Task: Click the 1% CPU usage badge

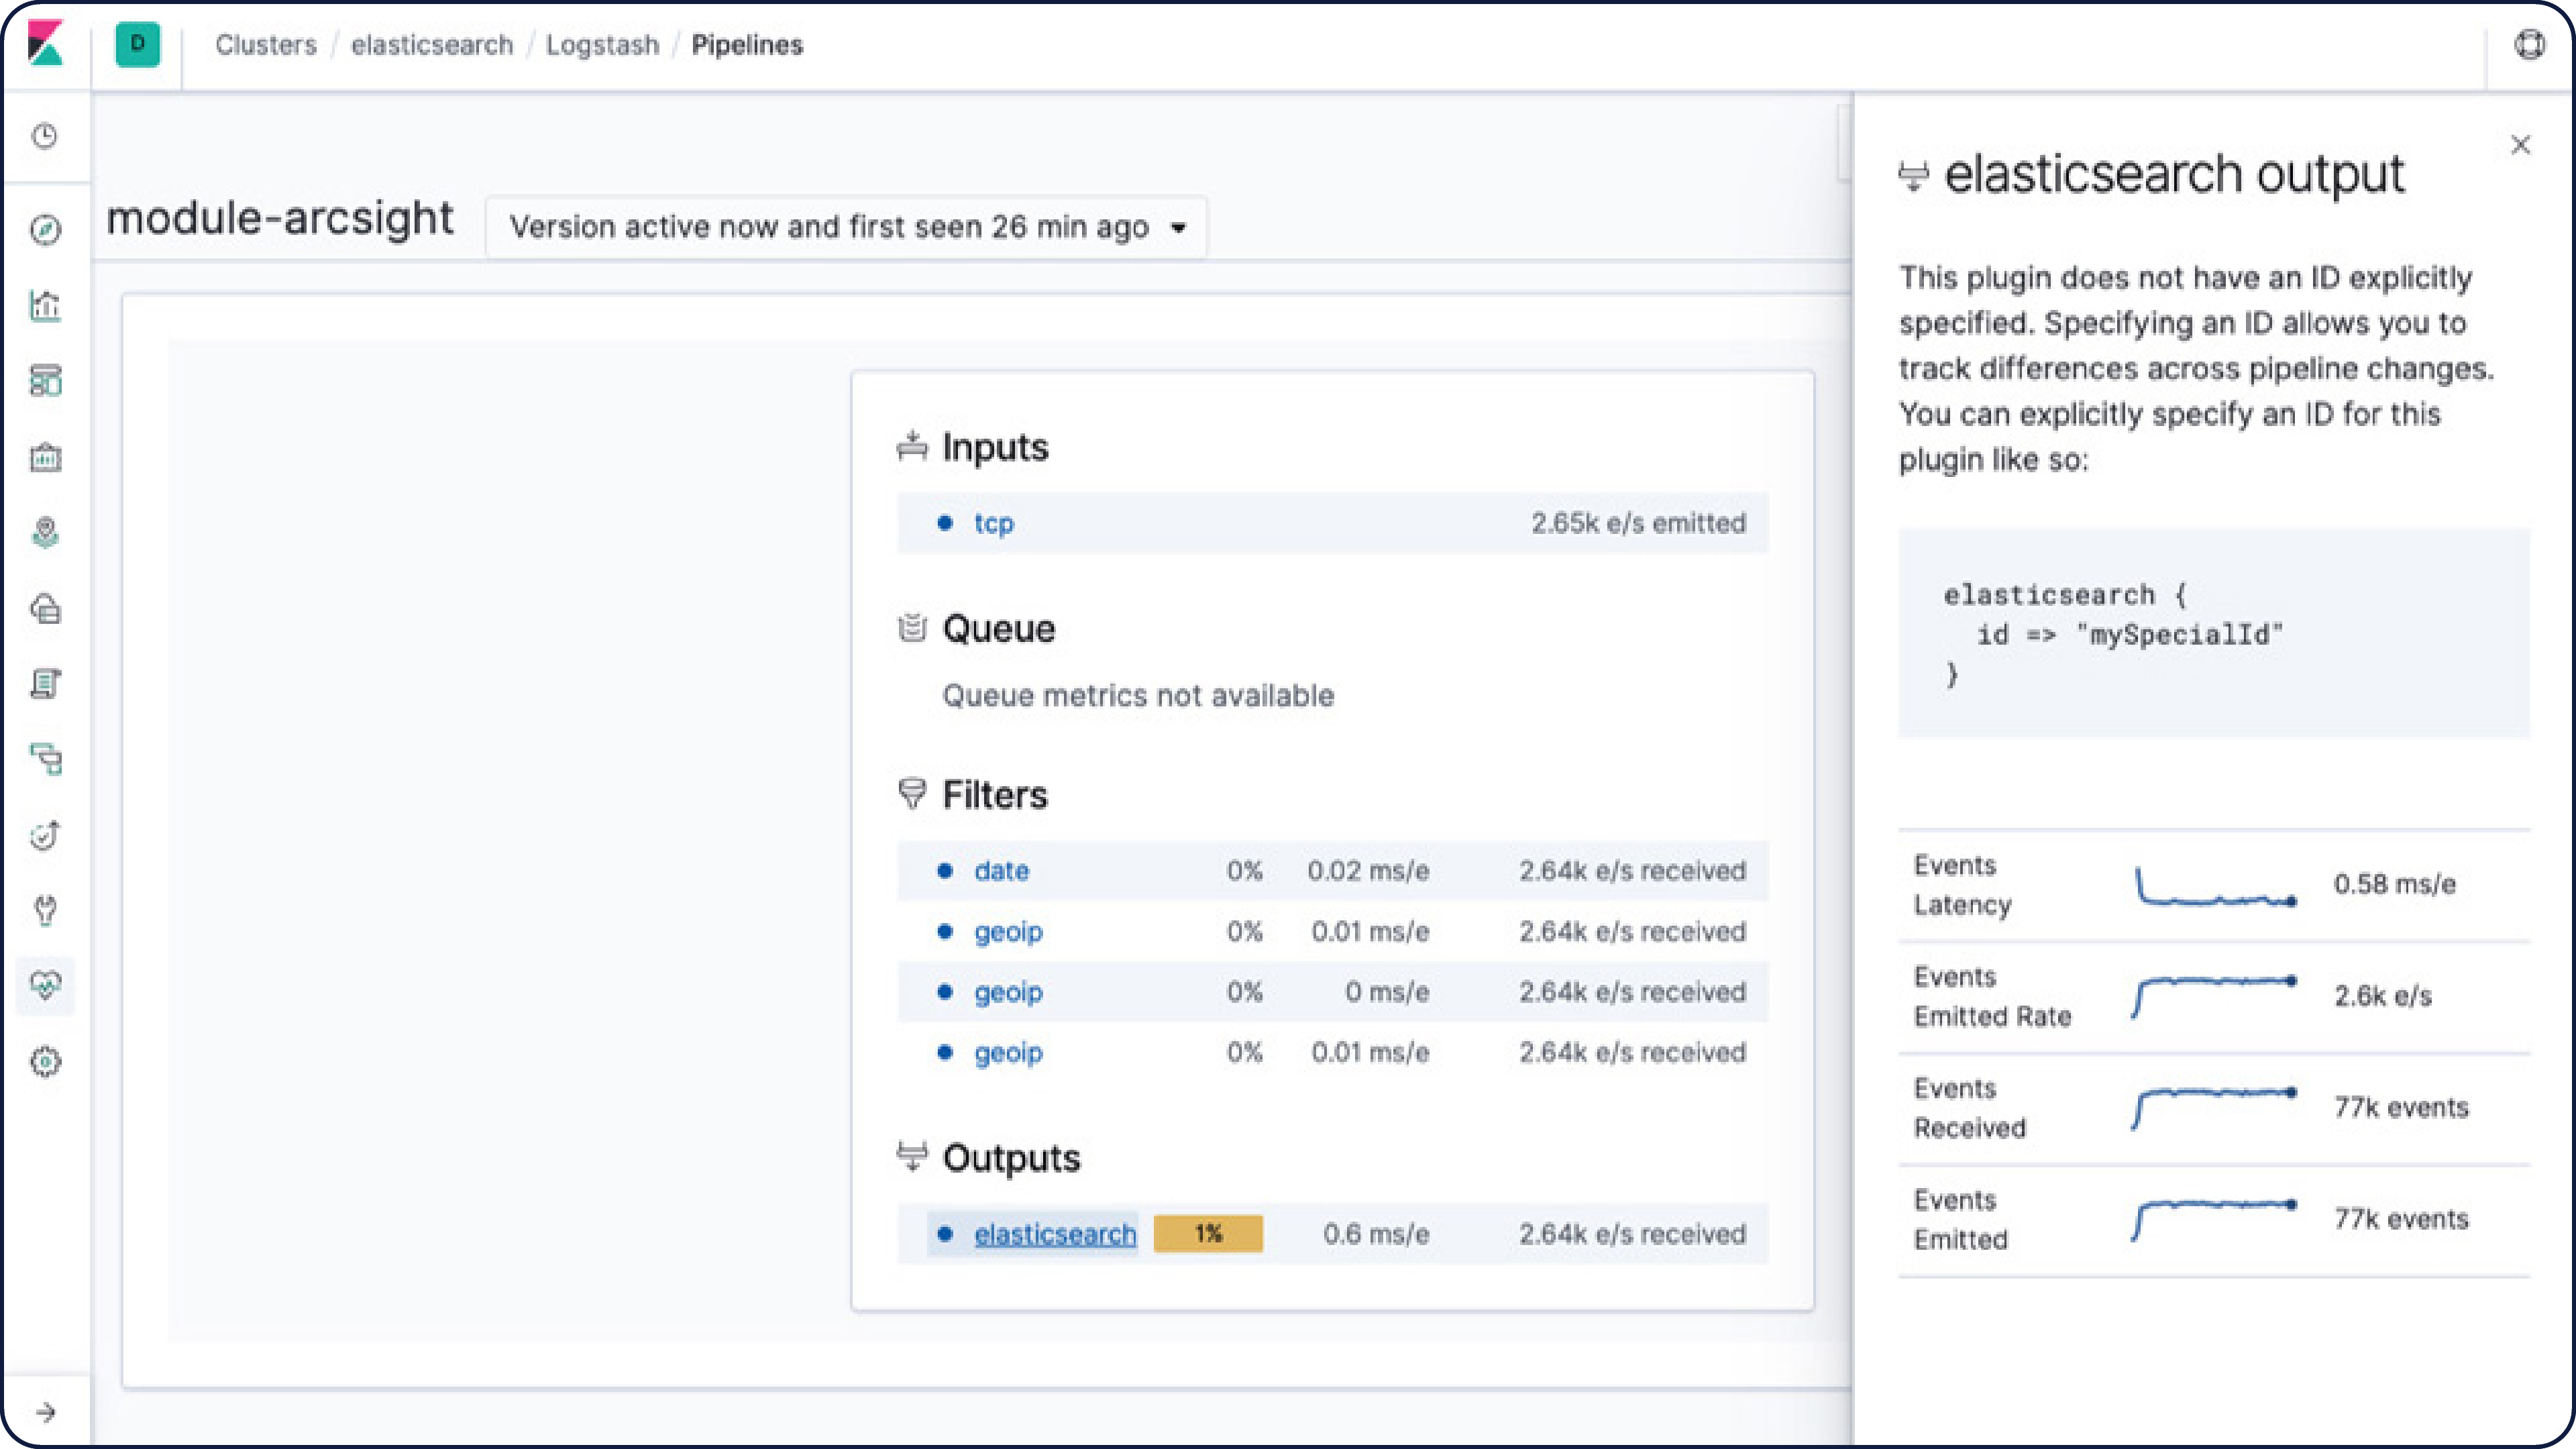Action: click(x=1208, y=1234)
